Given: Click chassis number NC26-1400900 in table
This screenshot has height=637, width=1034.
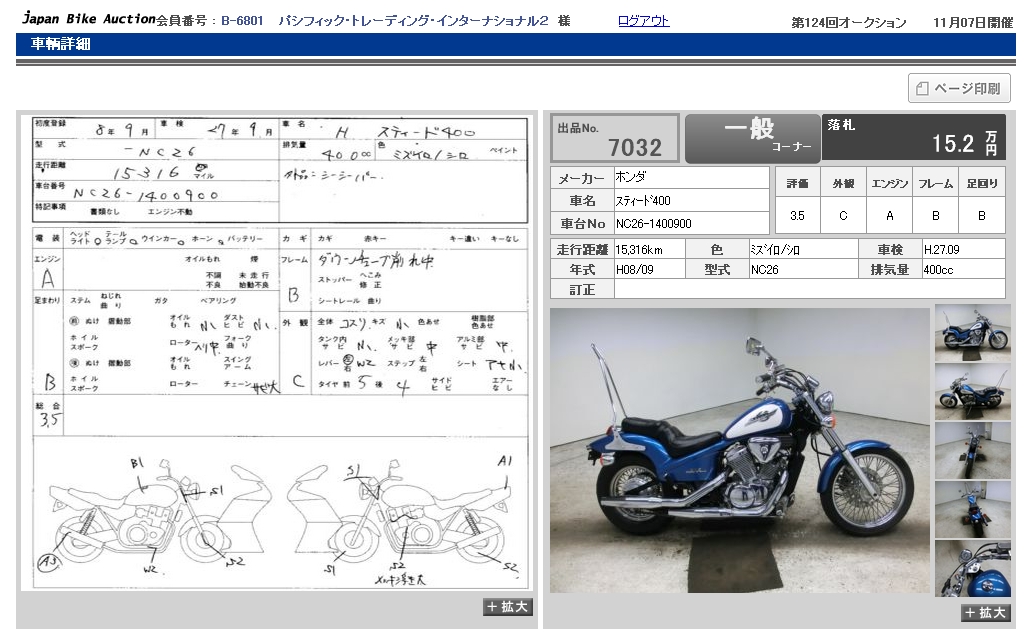Looking at the screenshot, I should point(691,224).
